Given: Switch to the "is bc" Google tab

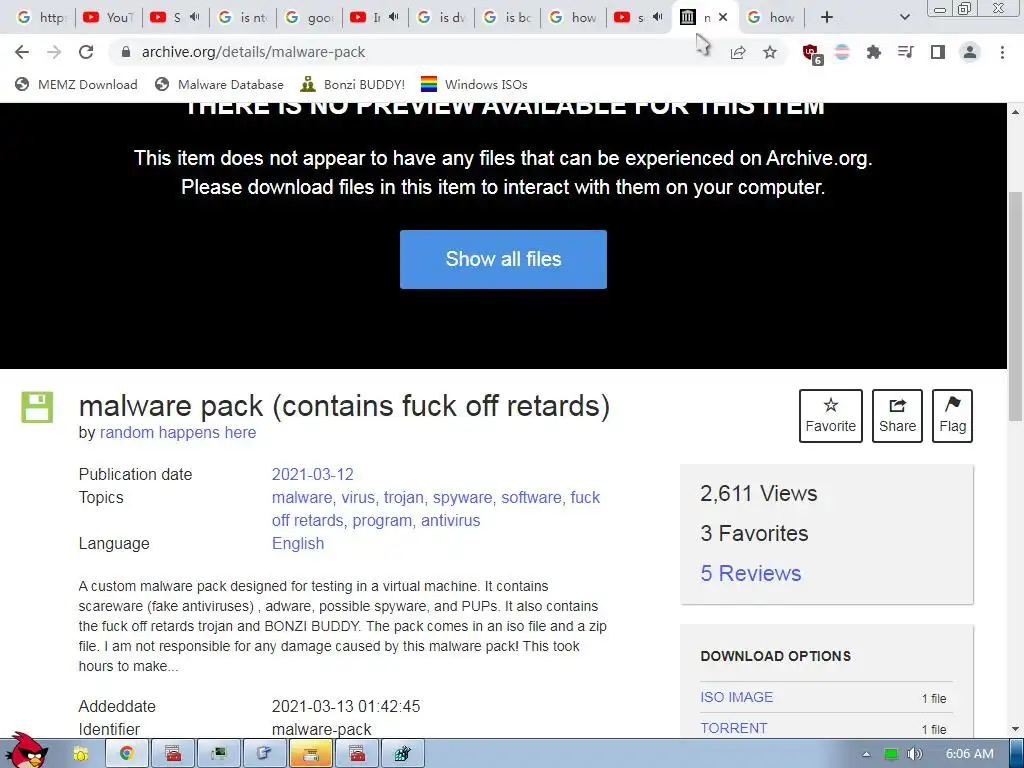Looking at the screenshot, I should pos(508,18).
